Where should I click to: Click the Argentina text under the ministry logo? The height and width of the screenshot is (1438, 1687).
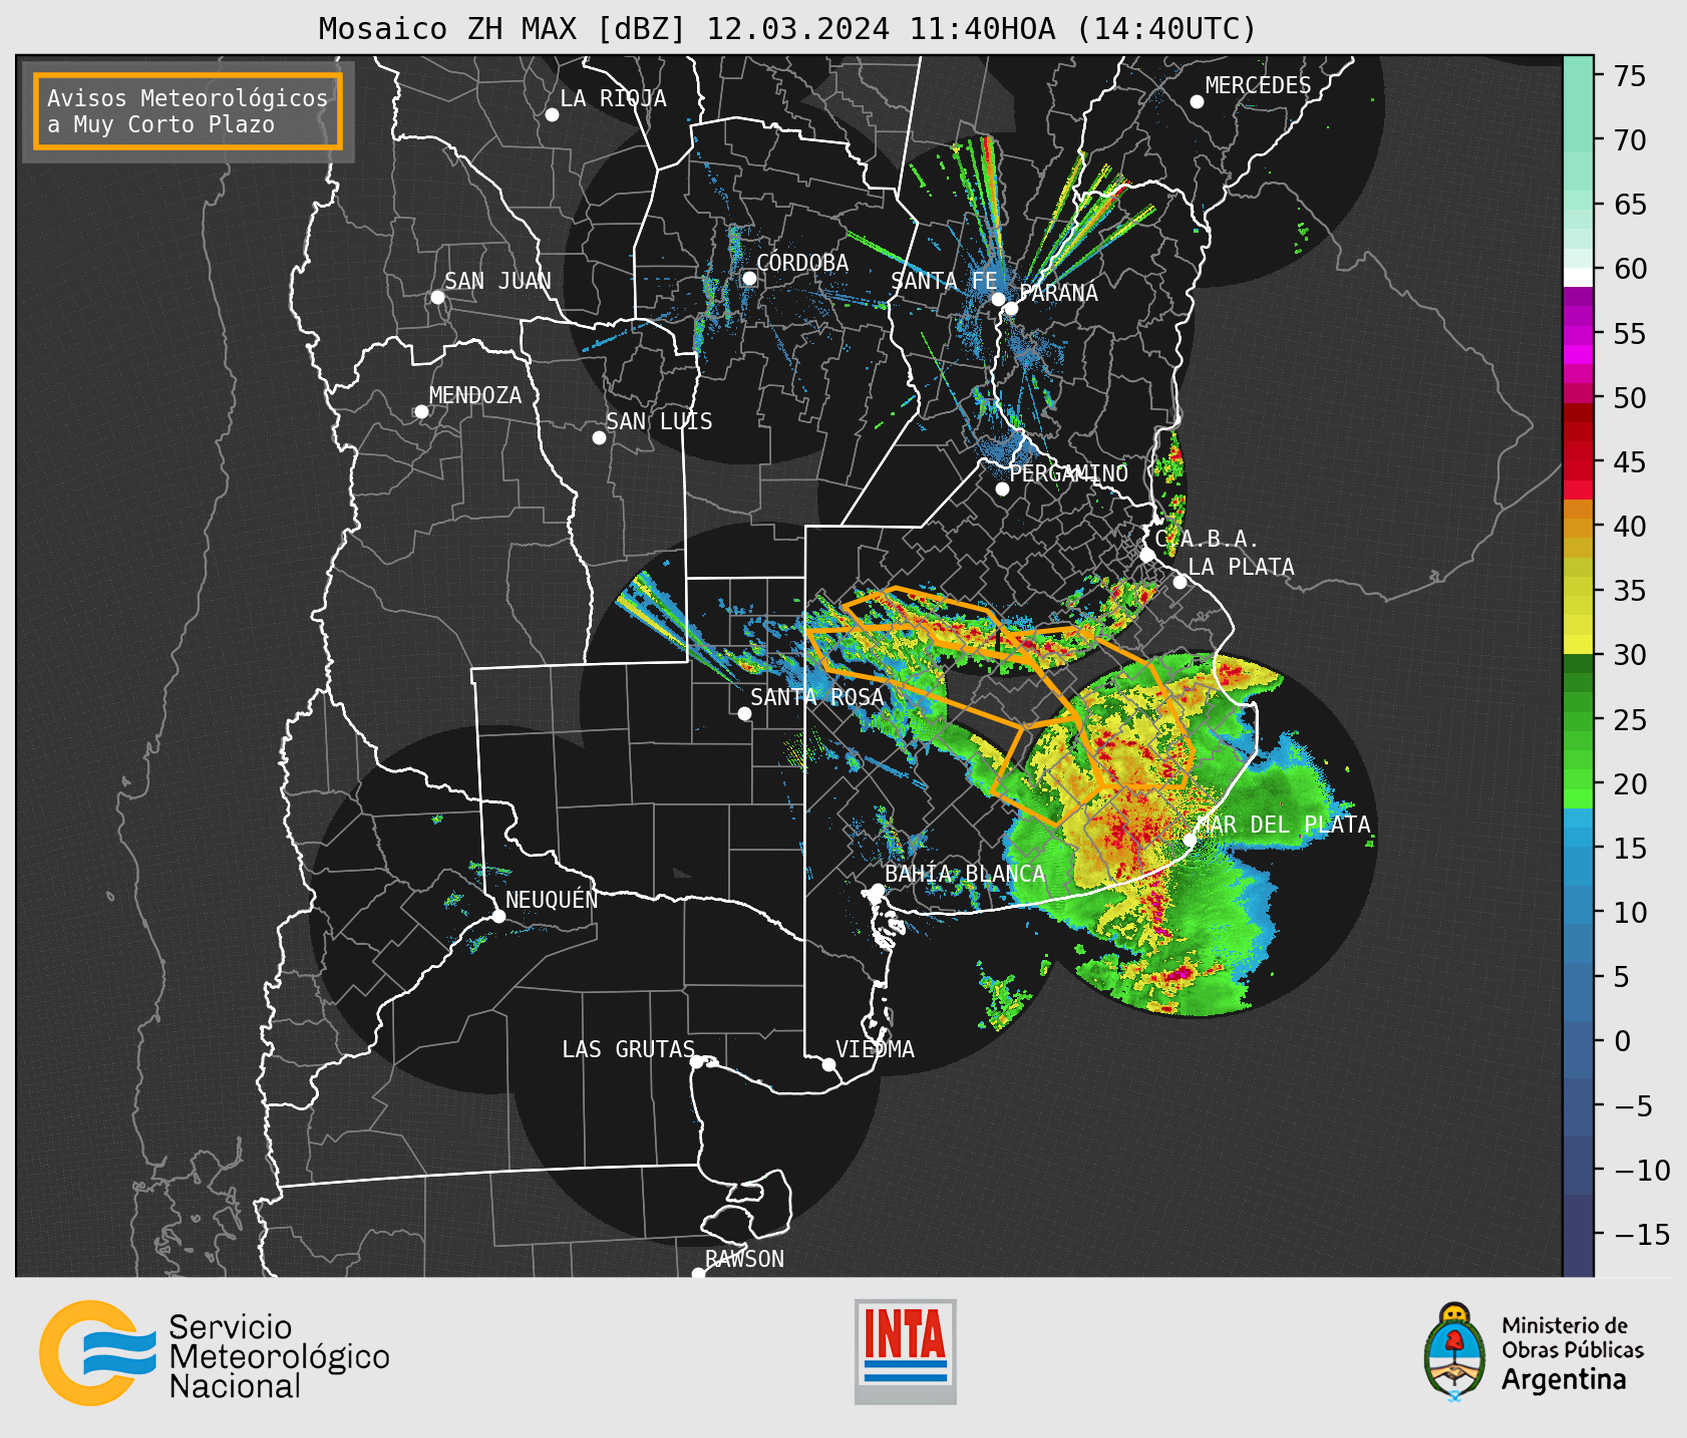[1563, 1381]
